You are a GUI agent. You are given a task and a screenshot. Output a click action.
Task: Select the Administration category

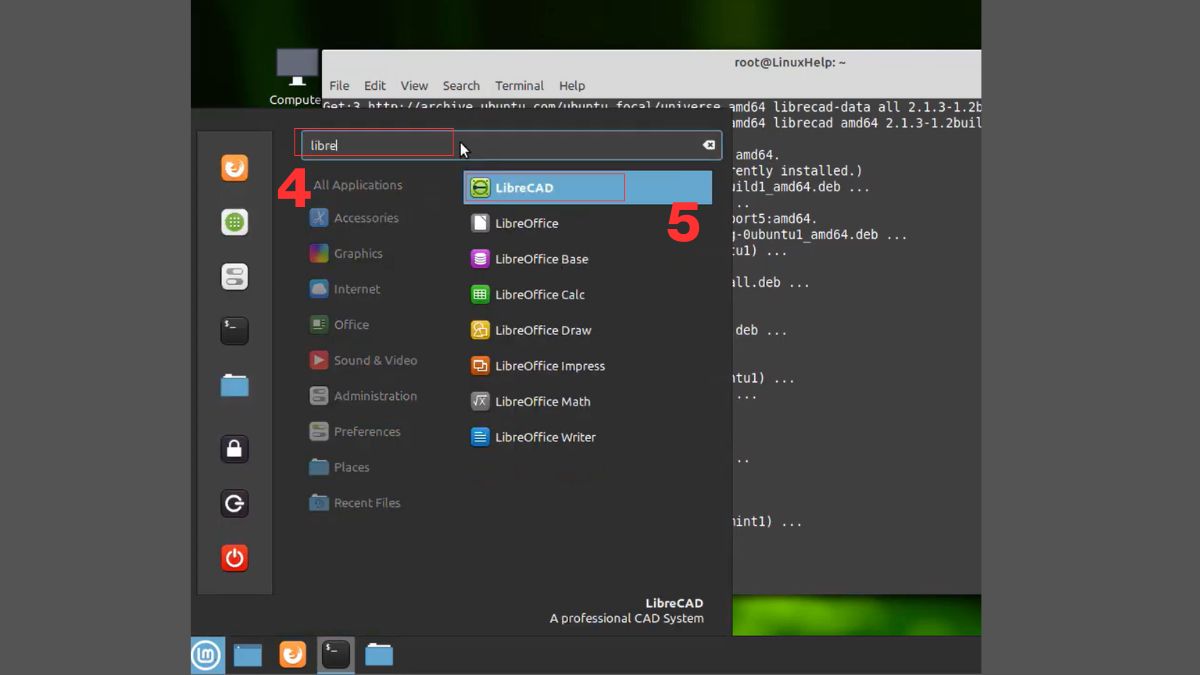(363, 396)
